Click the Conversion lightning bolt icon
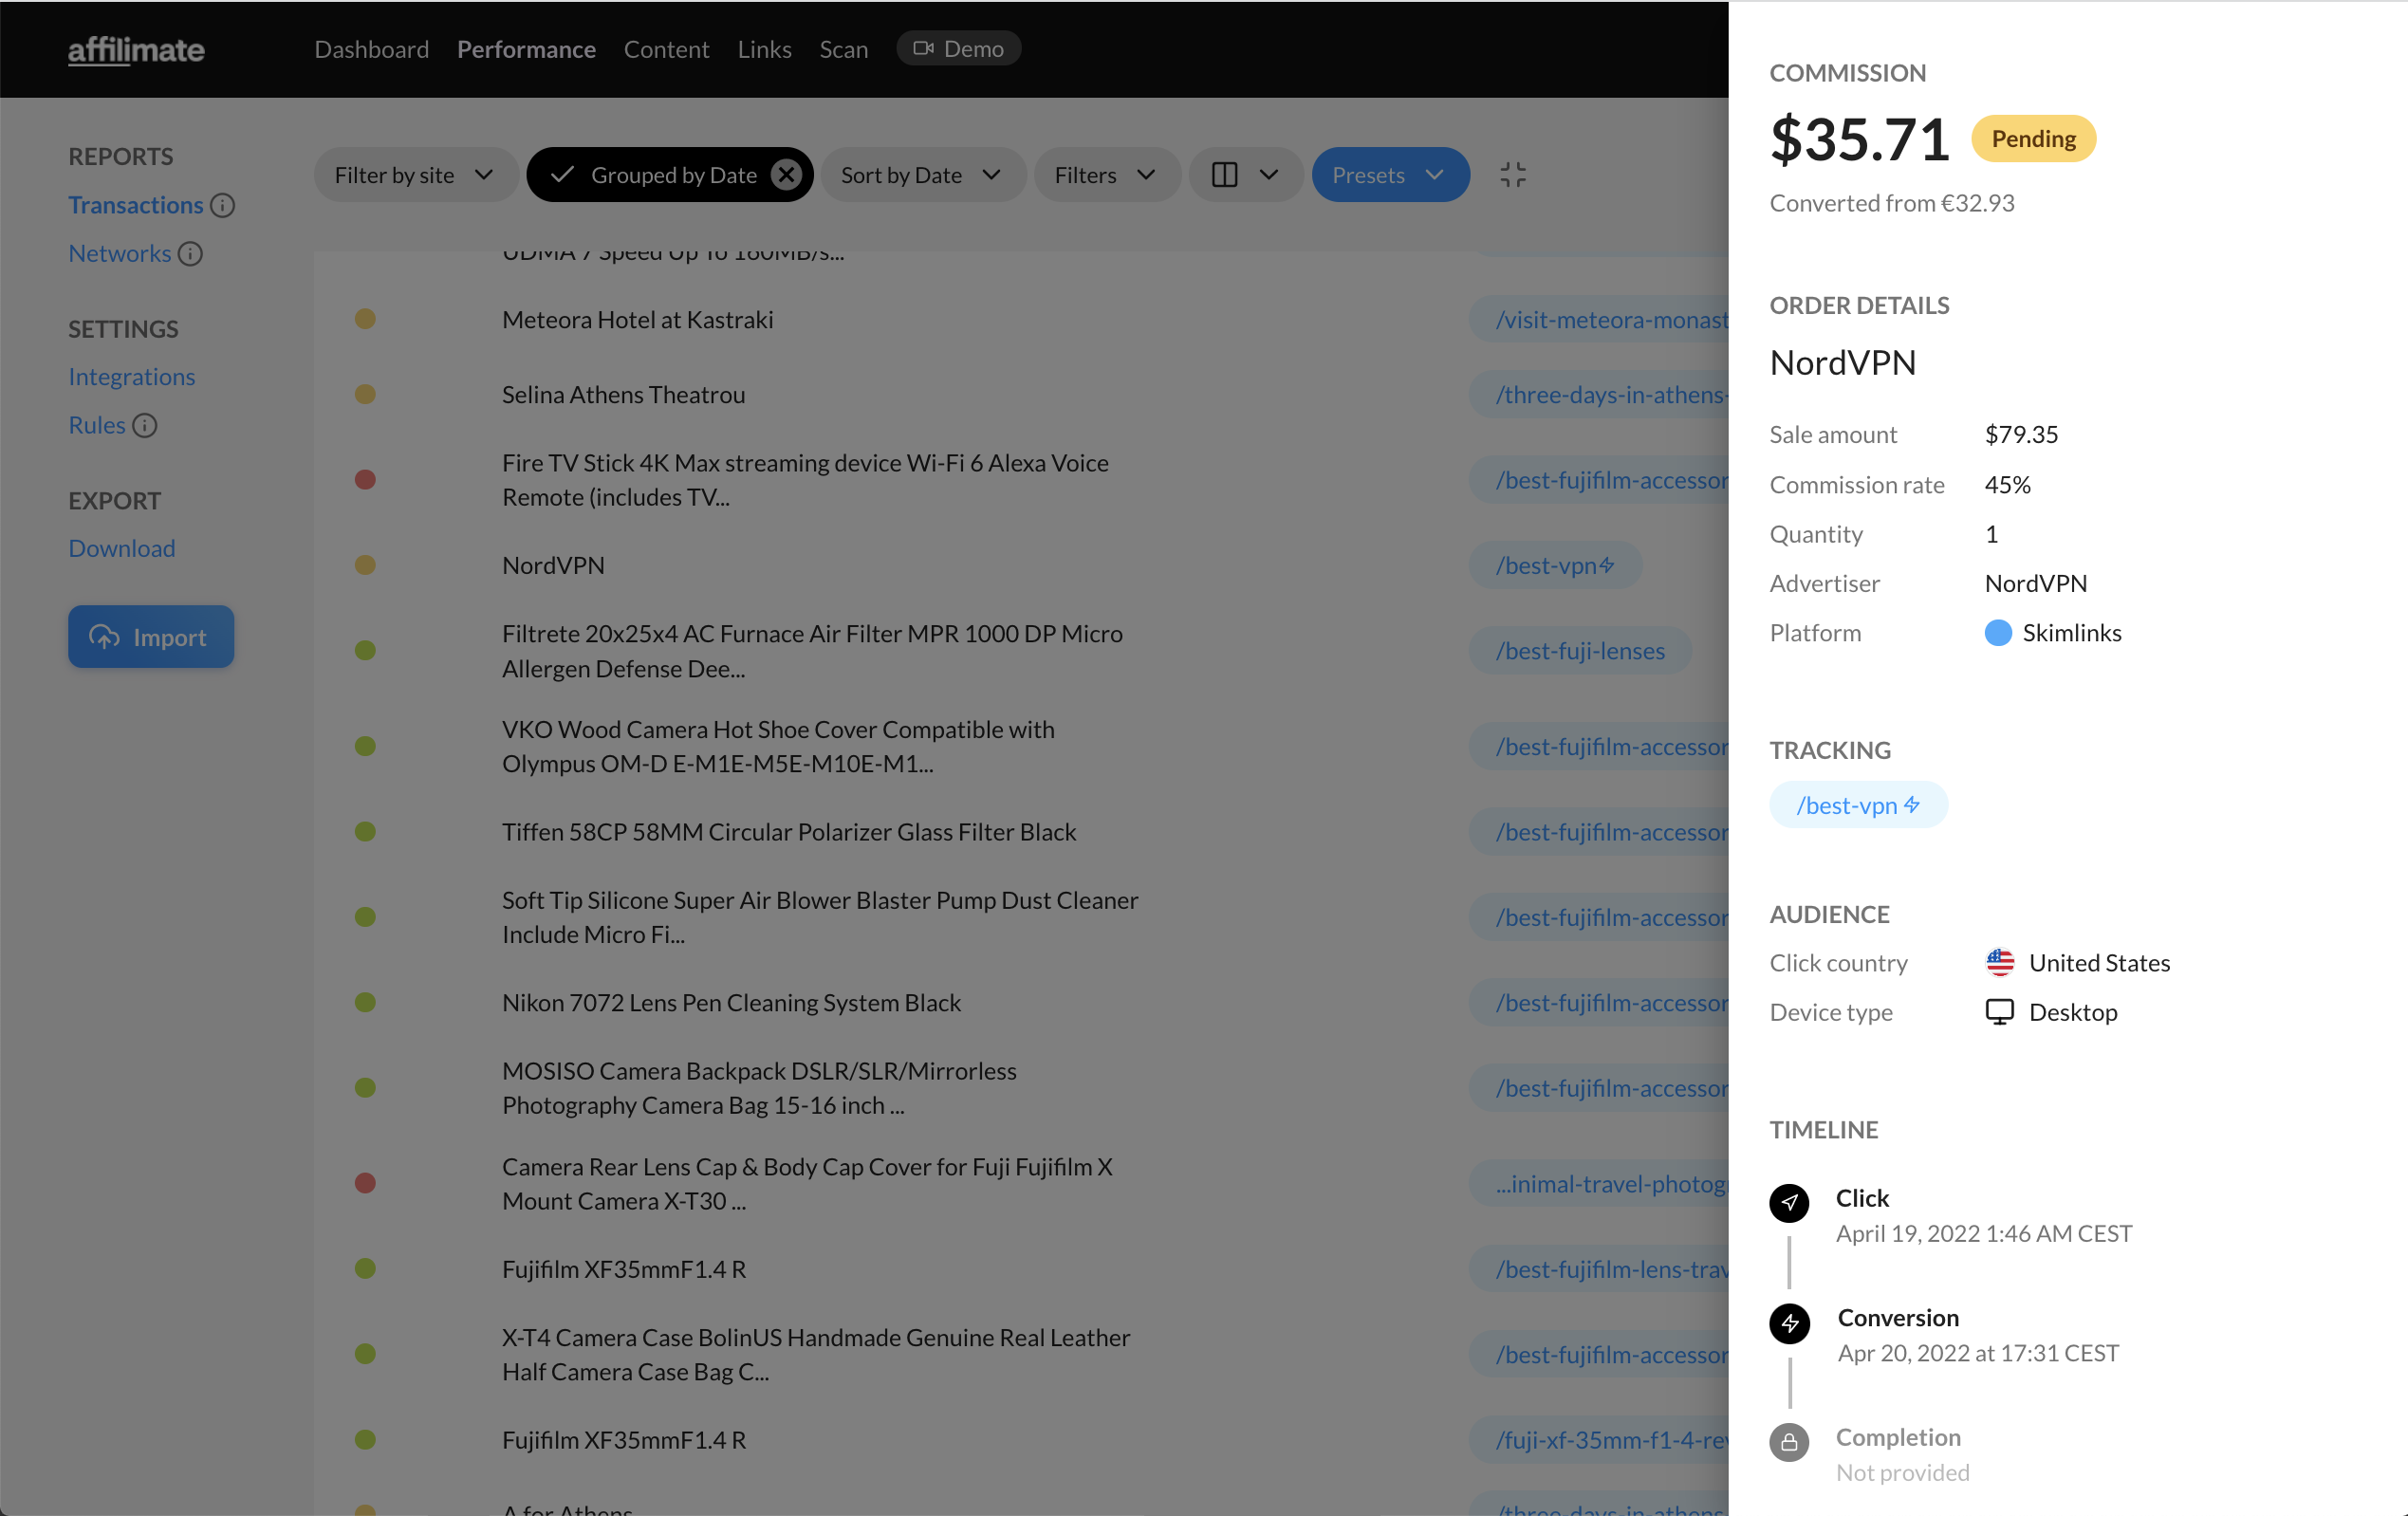Image resolution: width=2408 pixels, height=1516 pixels. (1789, 1323)
